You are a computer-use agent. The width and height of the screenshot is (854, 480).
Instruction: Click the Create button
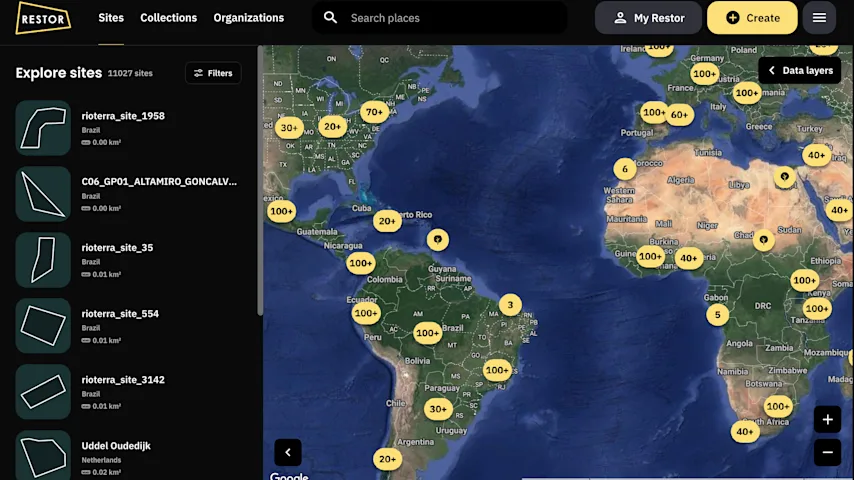(752, 18)
